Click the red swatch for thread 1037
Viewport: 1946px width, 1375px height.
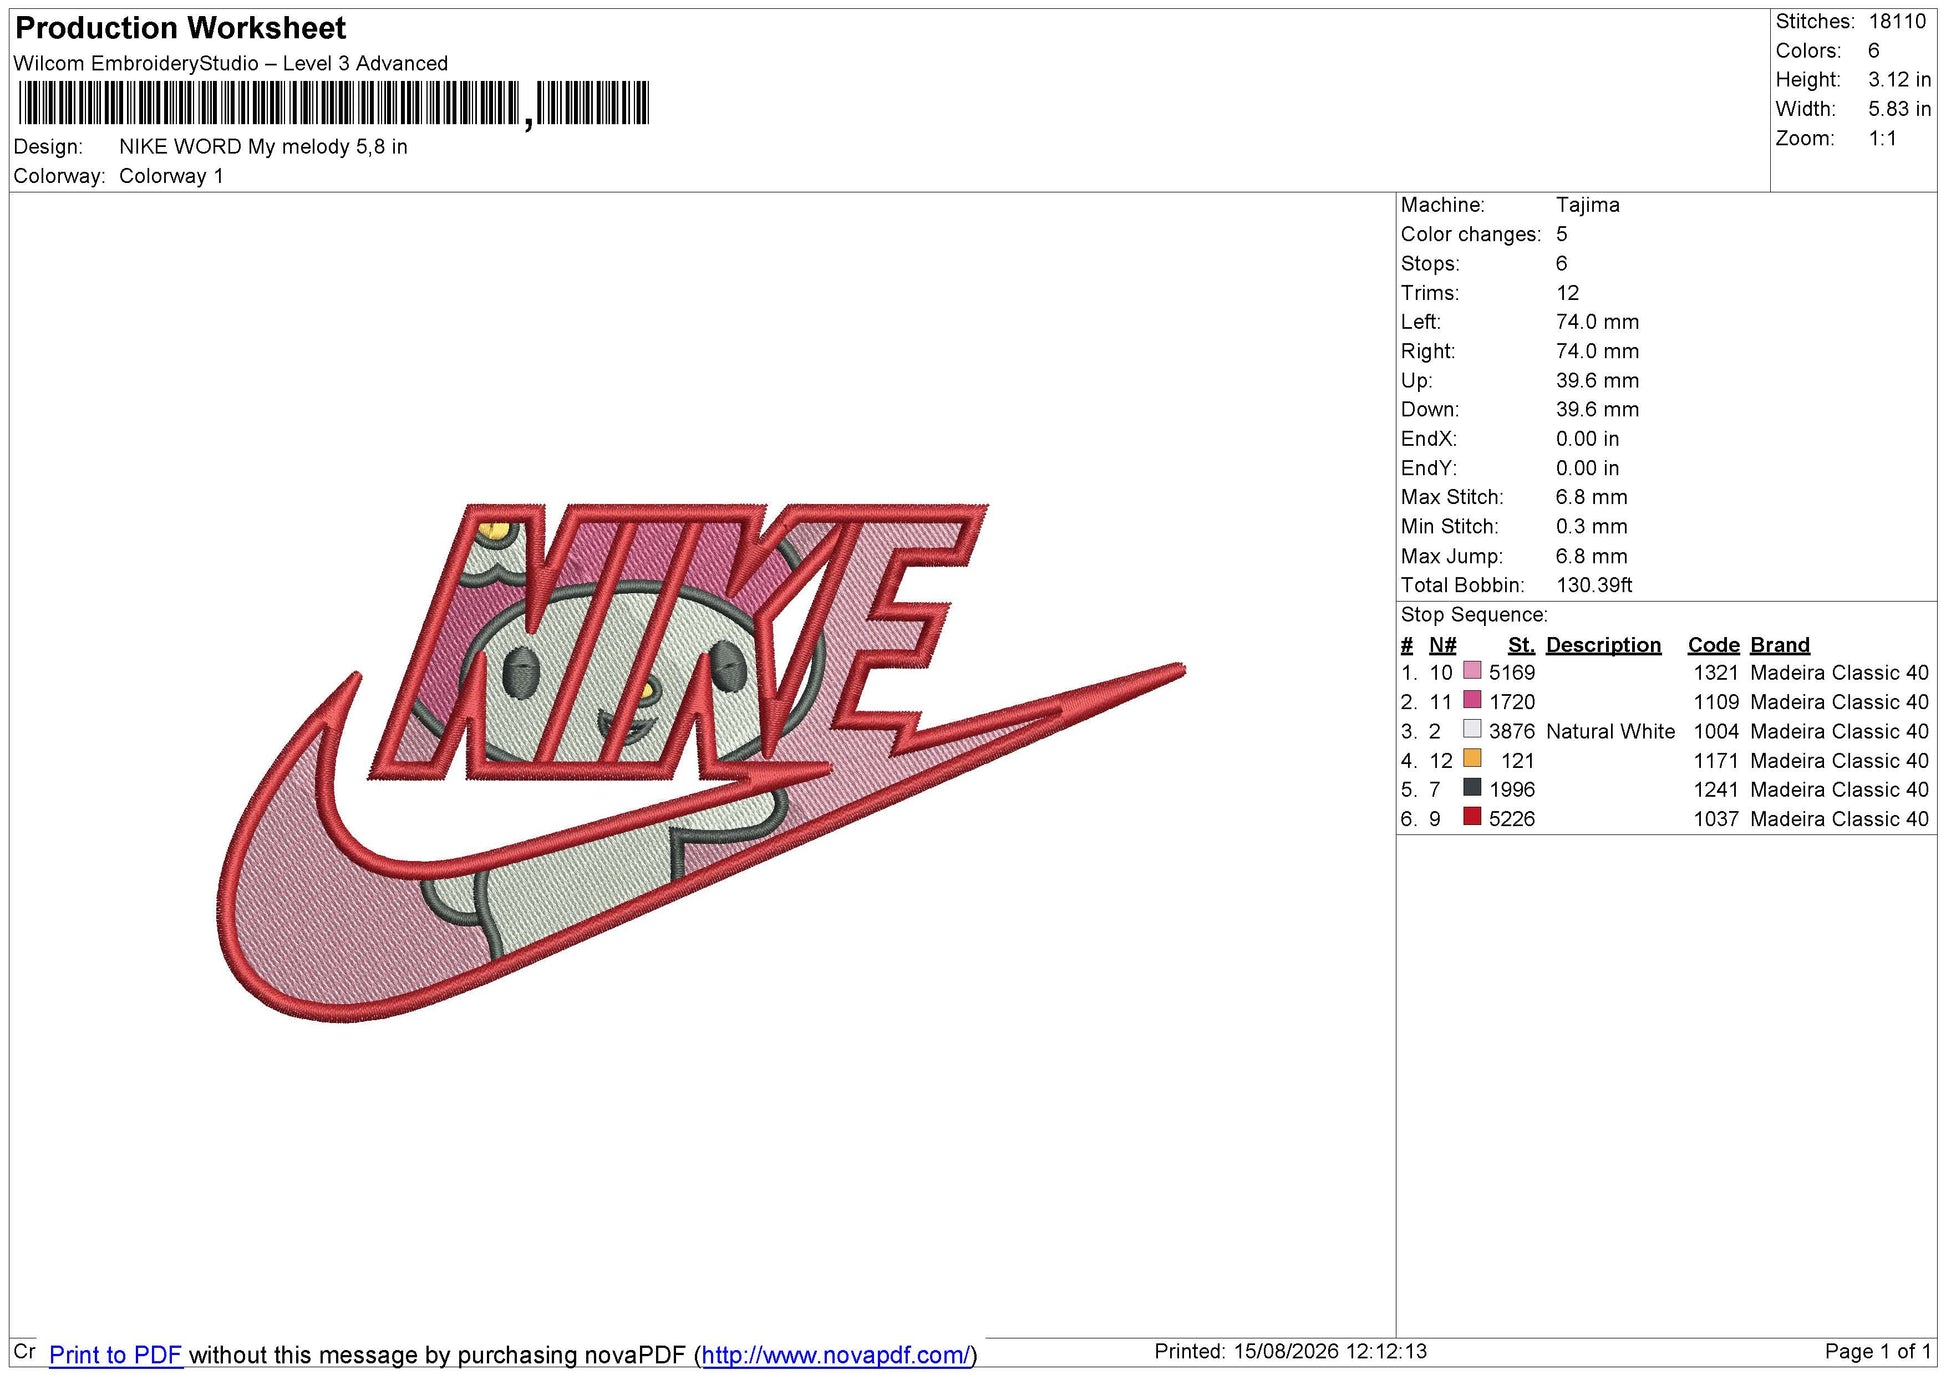coord(1471,816)
